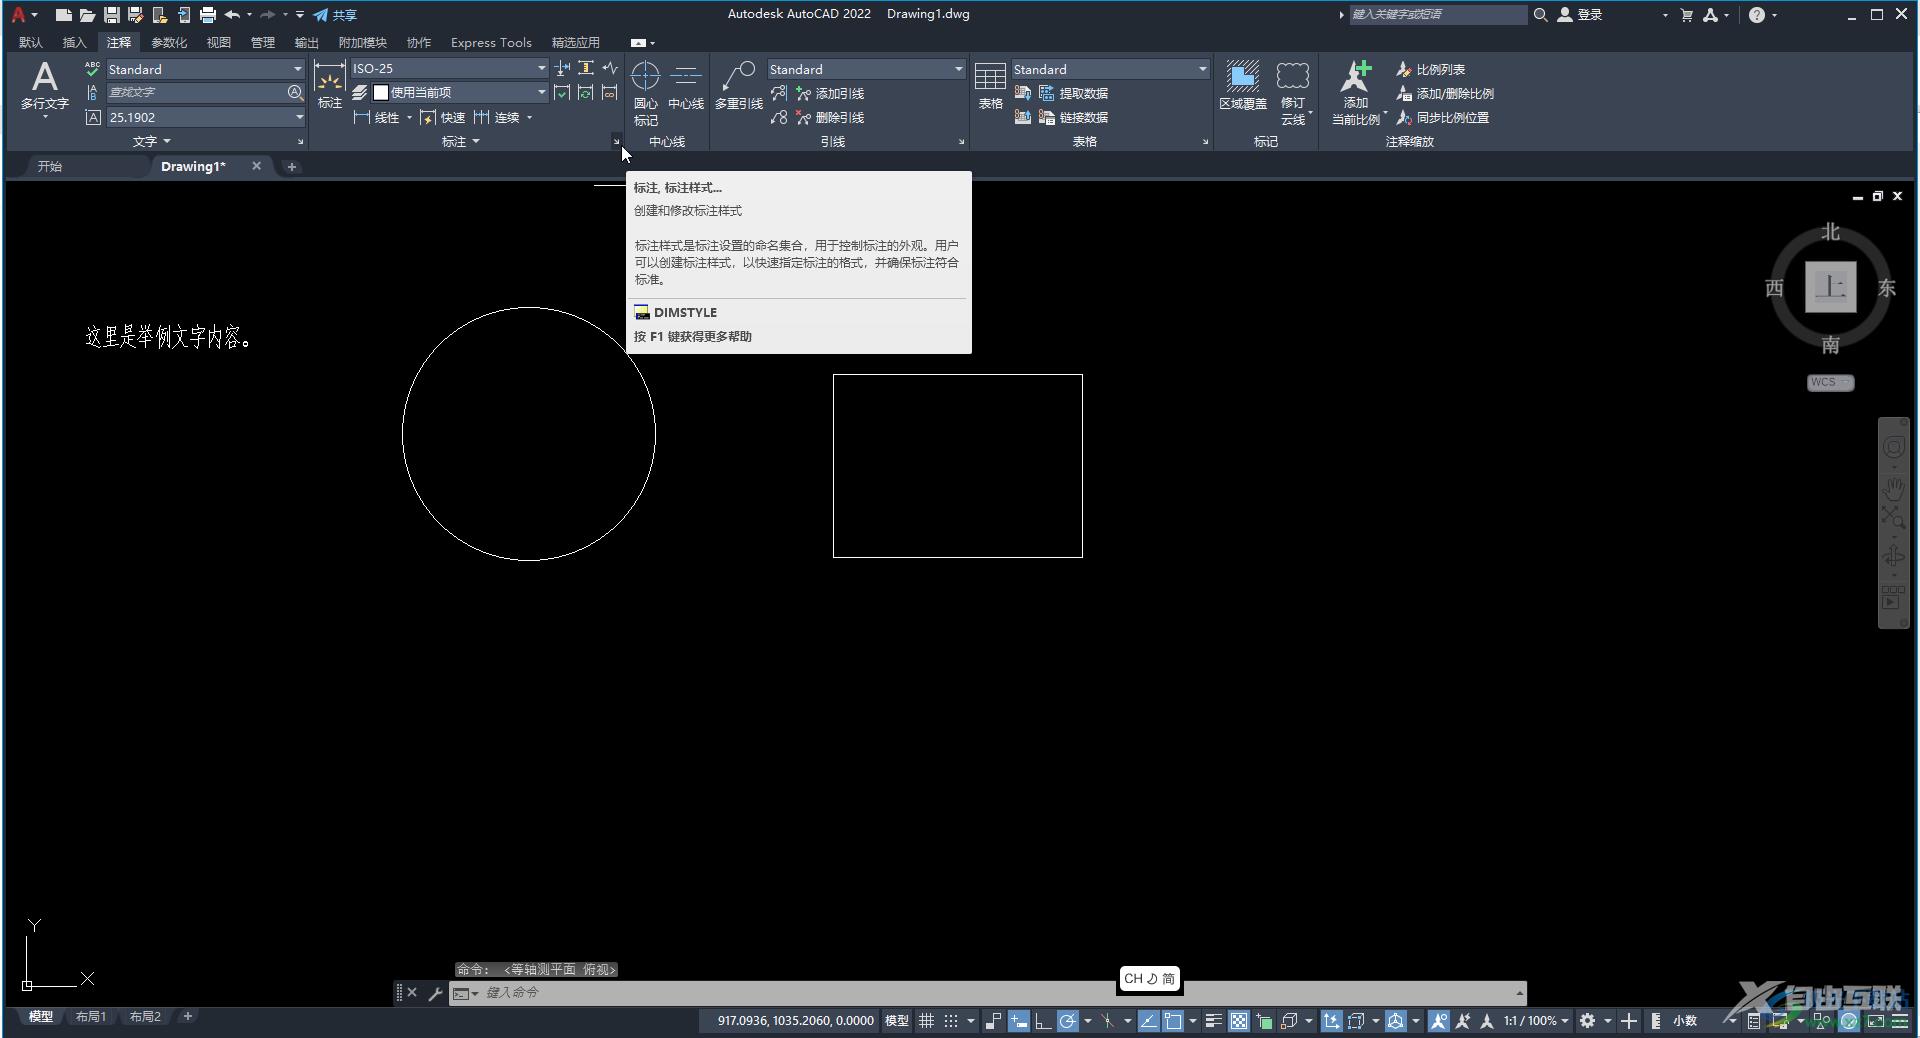Click the 上 top face of ViewCube
Viewport: 1920px width, 1038px height.
tap(1830, 288)
